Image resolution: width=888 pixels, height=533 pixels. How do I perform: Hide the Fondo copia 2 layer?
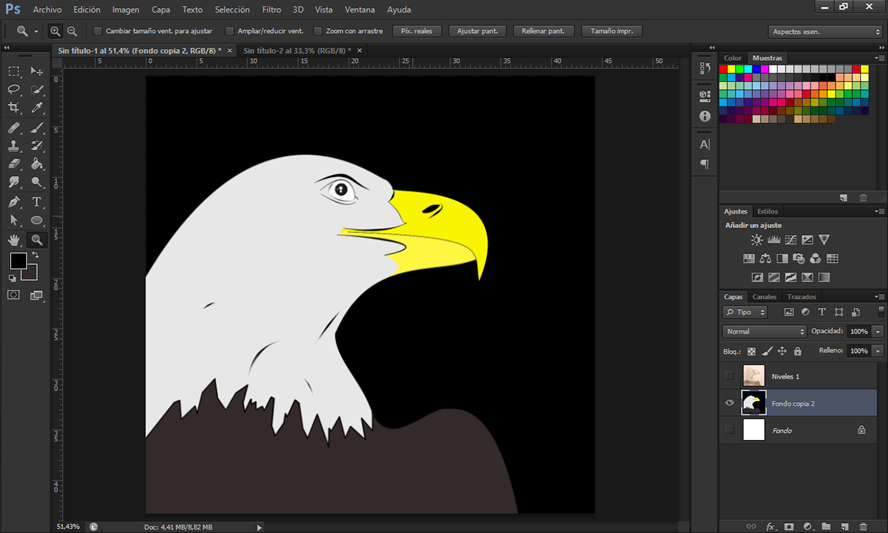pyautogui.click(x=729, y=403)
